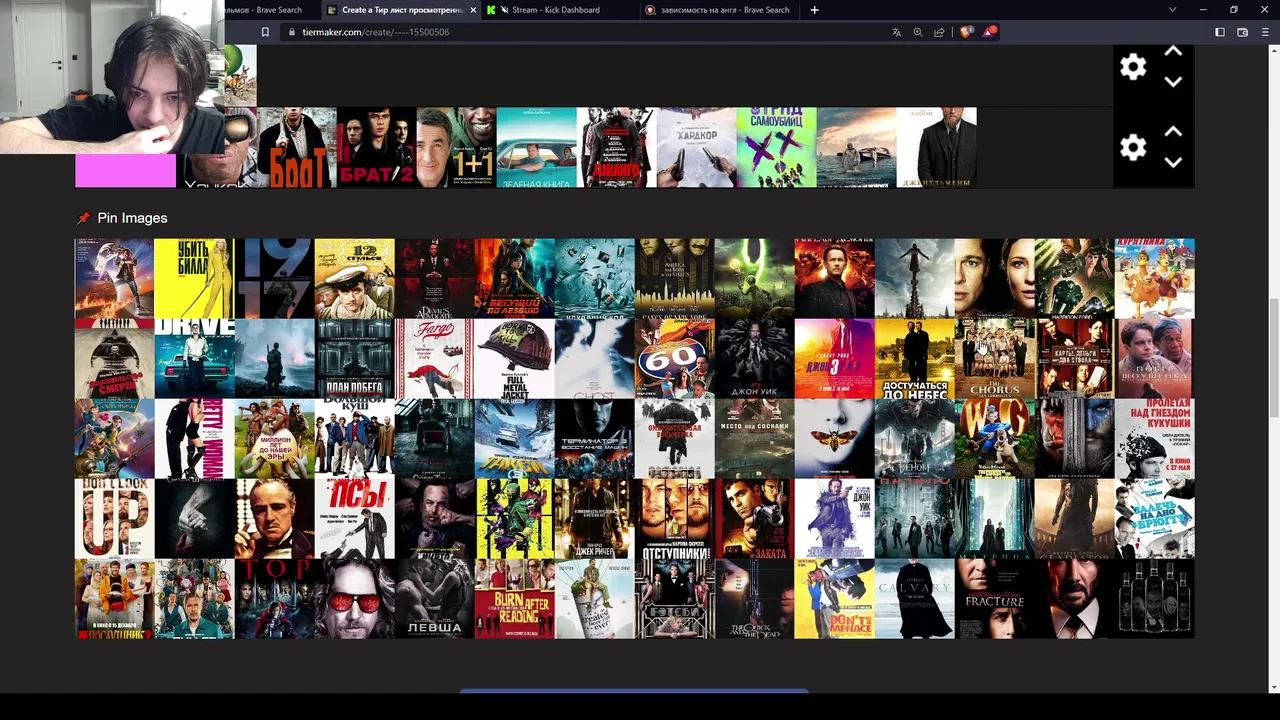Move the top tier row down
The width and height of the screenshot is (1280, 720).
[x=1173, y=82]
